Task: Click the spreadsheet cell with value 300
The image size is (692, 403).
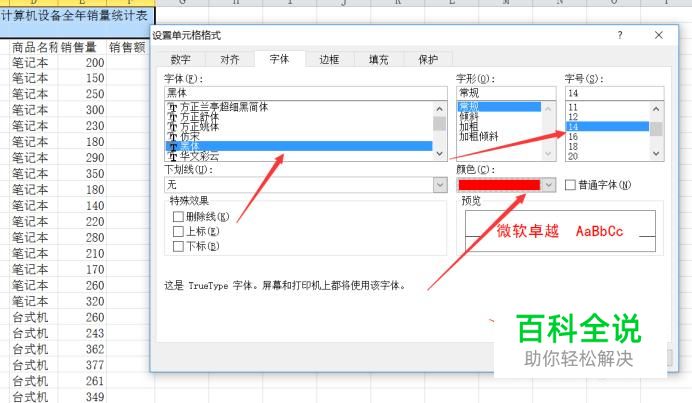Action: pos(82,110)
